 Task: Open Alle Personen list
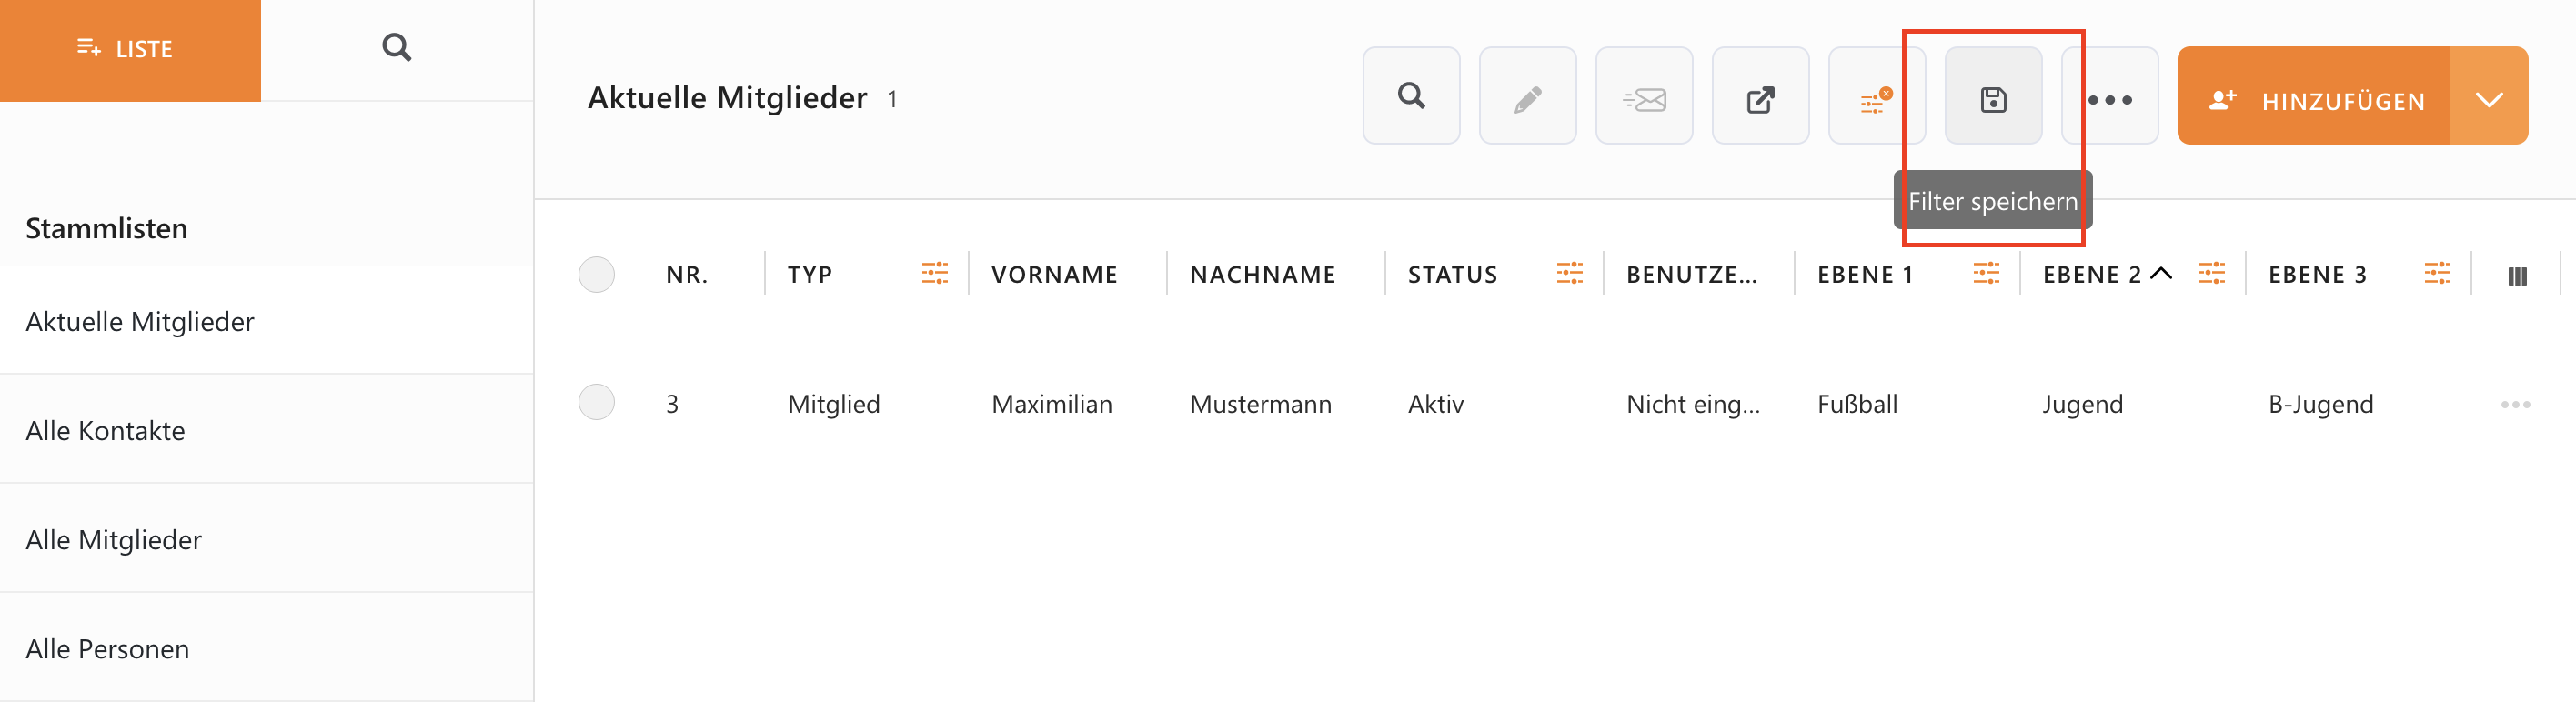click(266, 649)
